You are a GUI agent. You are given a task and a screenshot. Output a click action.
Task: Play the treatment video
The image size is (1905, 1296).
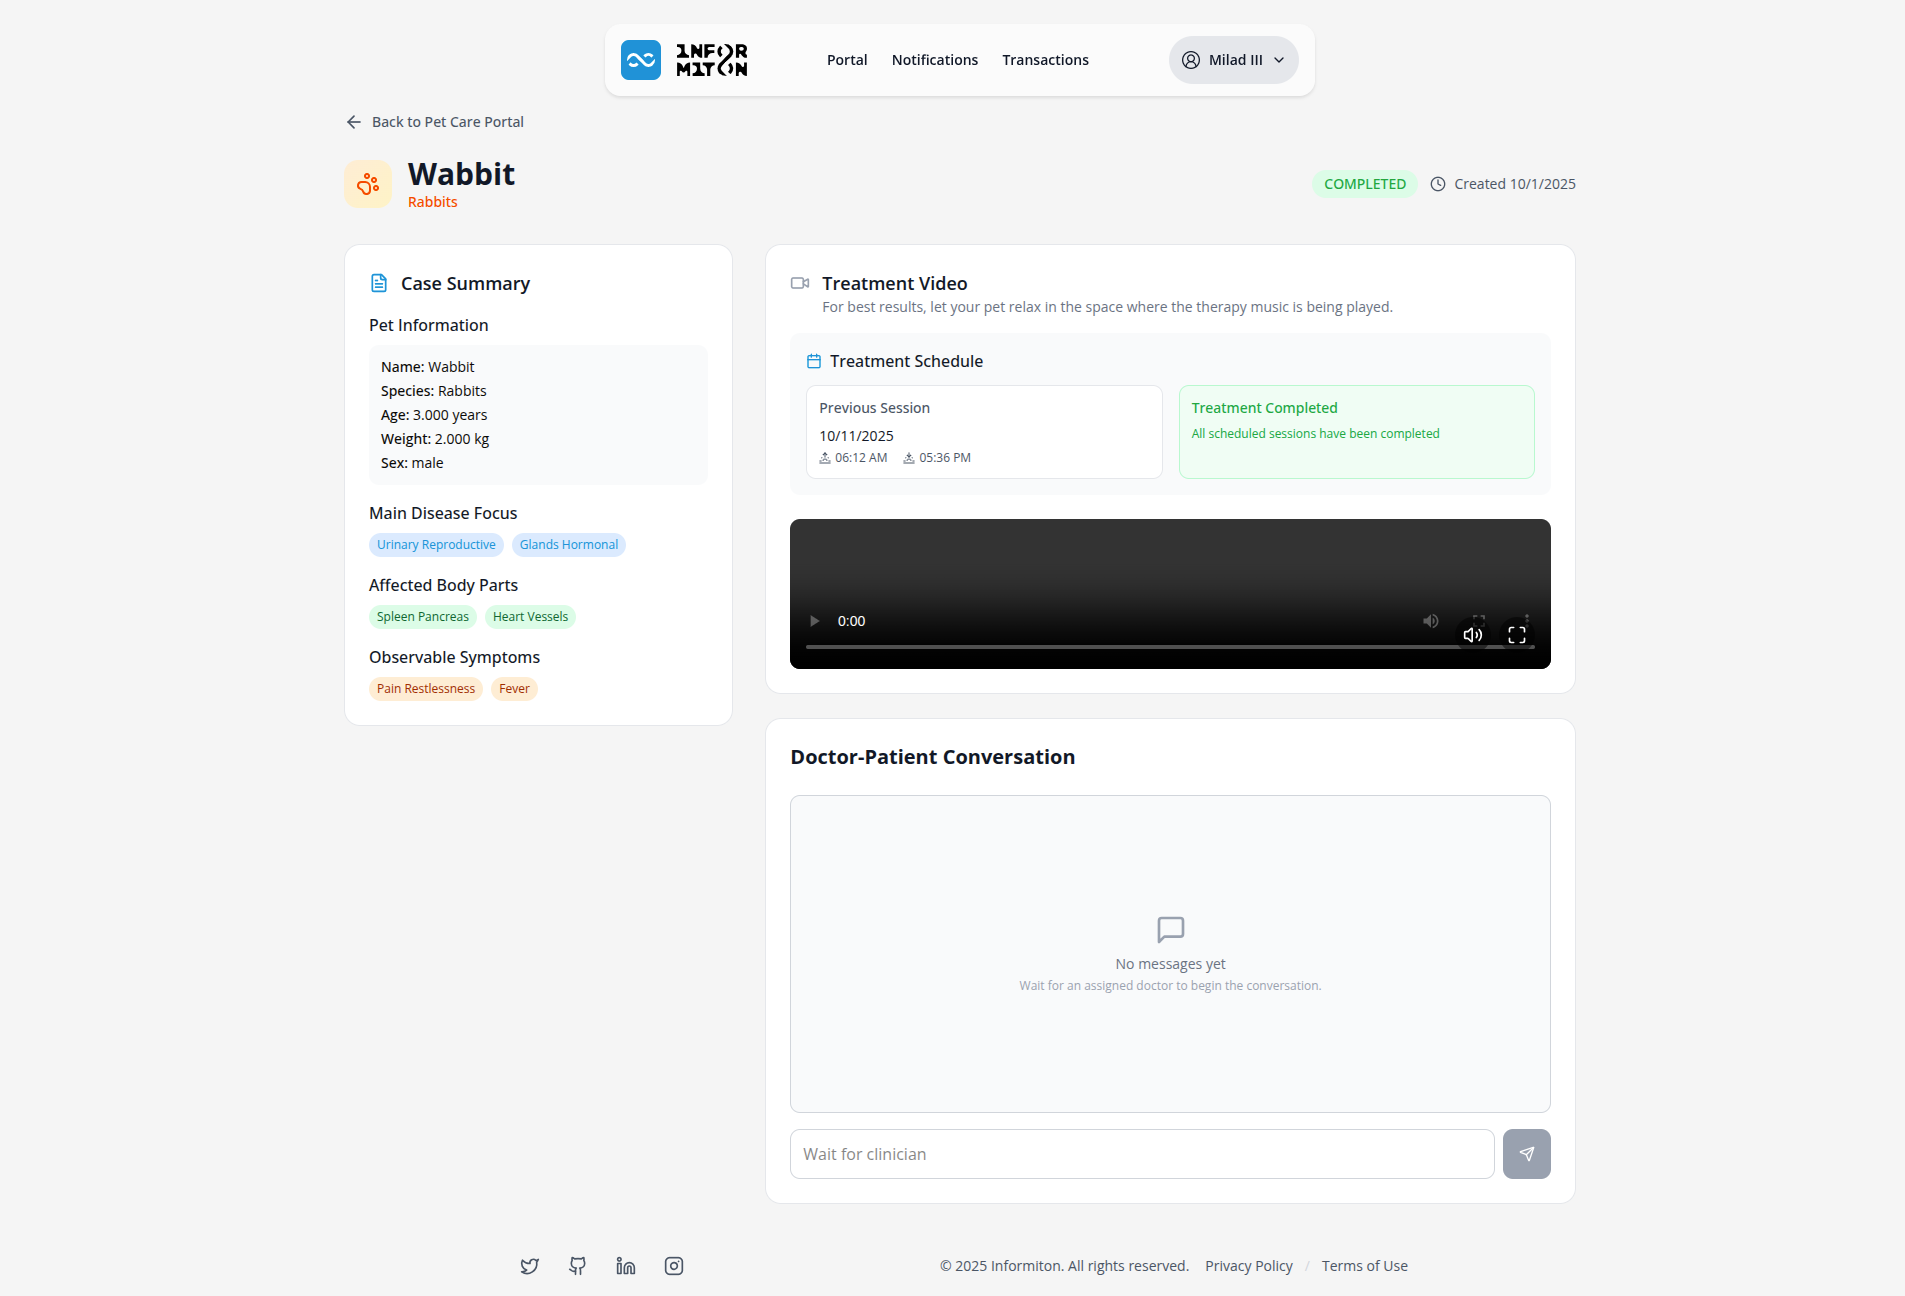pos(814,621)
